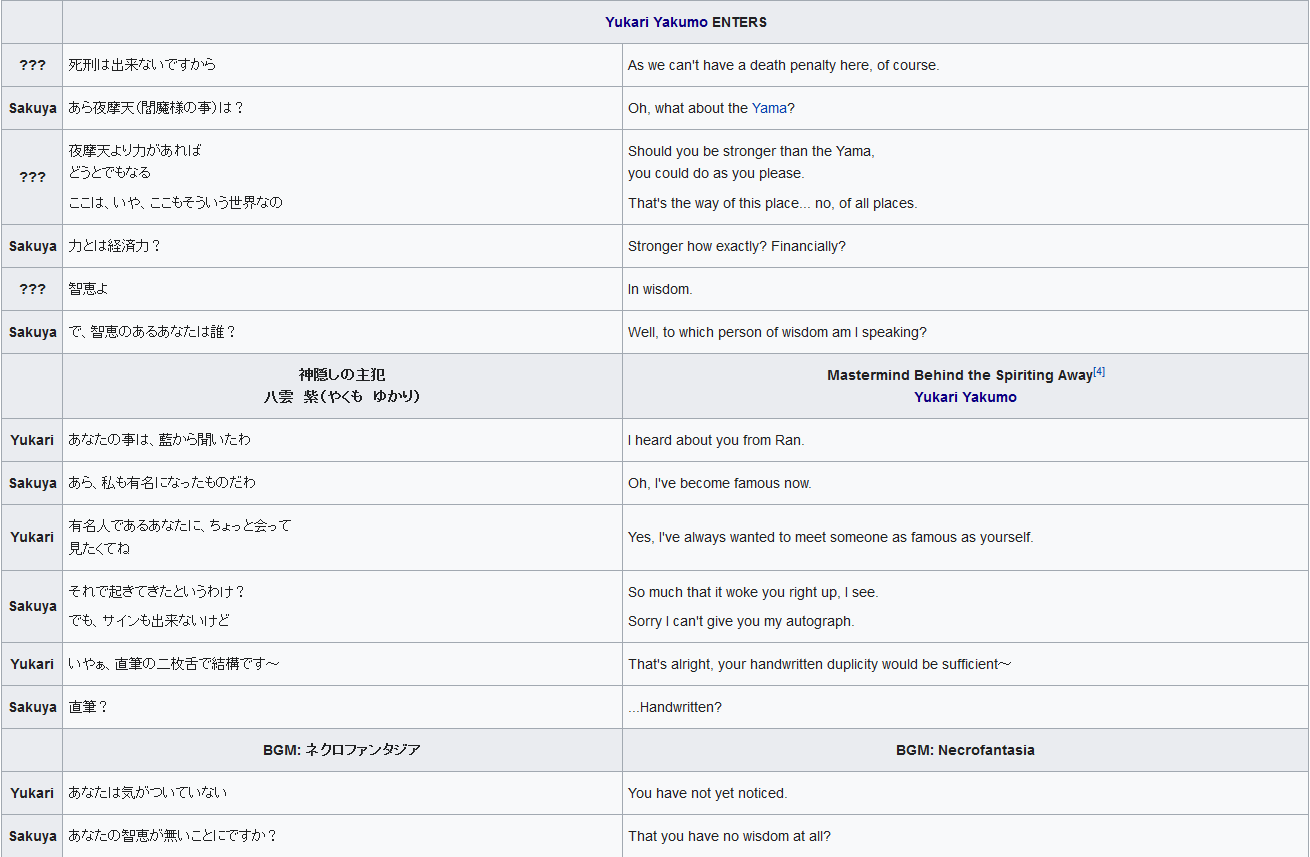1310x857 pixels.
Task: Click the name "八雲 紫(やくも ゆかり)"
Action: point(342,397)
